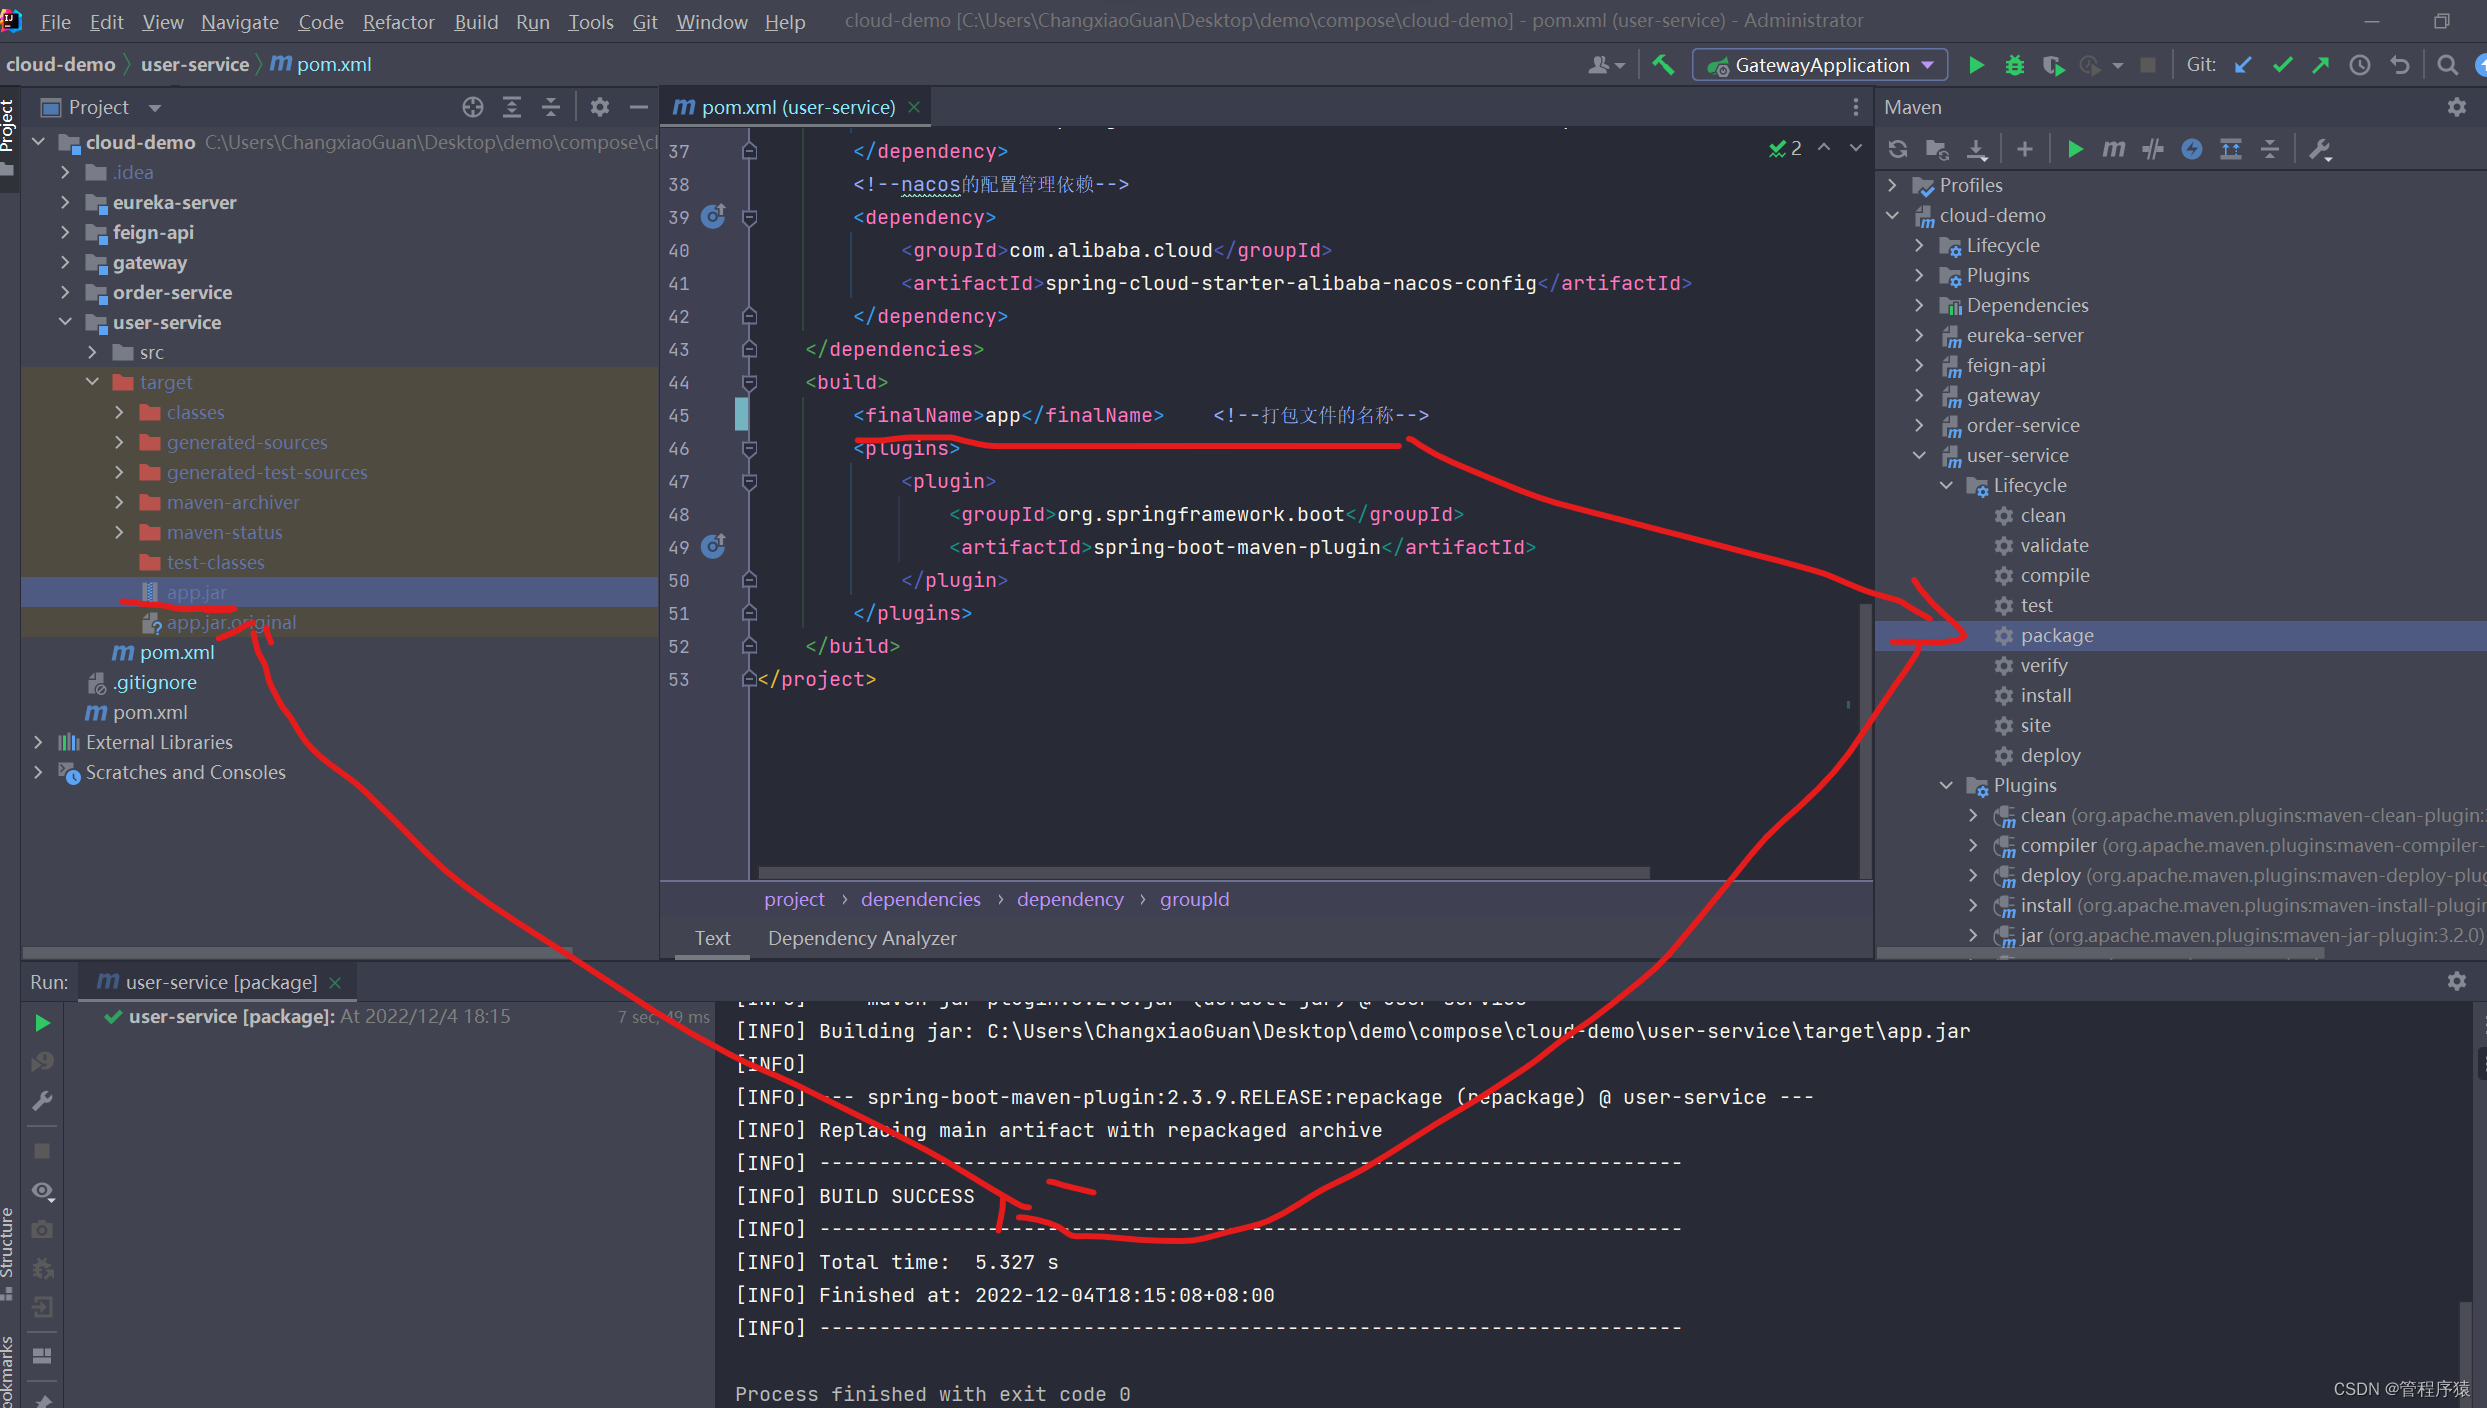Toggle fold marker at line 46 plugins tag

[749, 448]
